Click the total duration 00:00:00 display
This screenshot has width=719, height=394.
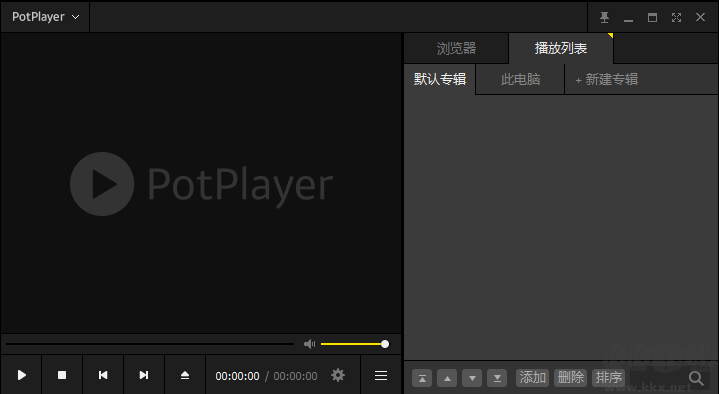pos(295,376)
